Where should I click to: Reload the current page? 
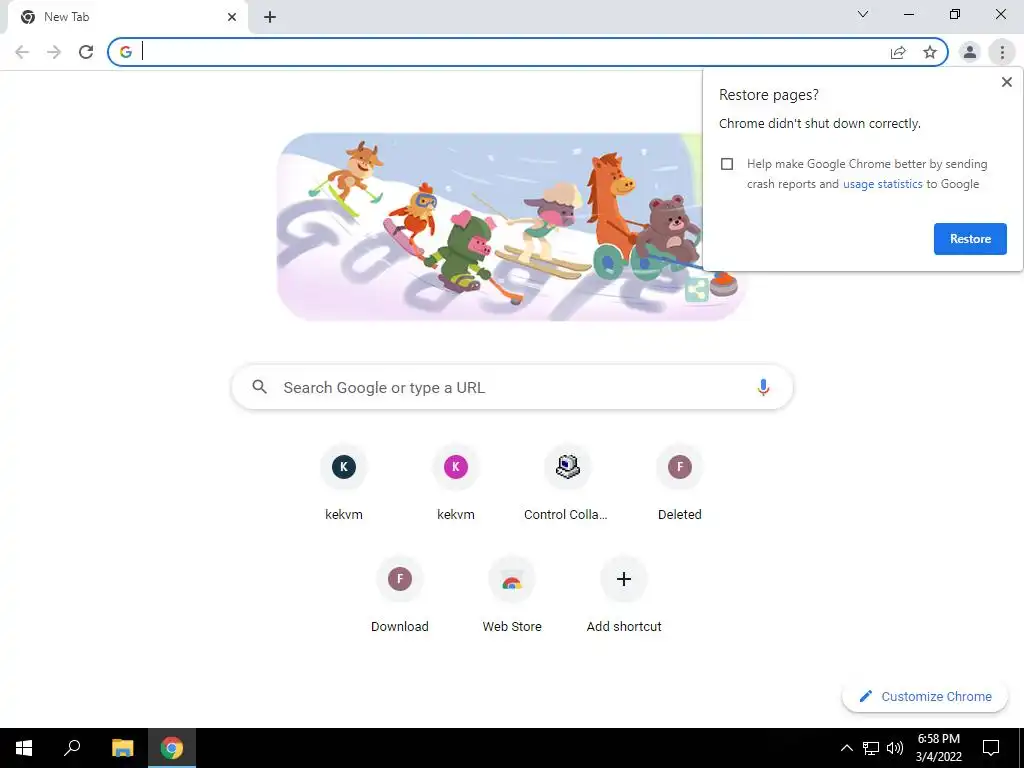click(86, 52)
